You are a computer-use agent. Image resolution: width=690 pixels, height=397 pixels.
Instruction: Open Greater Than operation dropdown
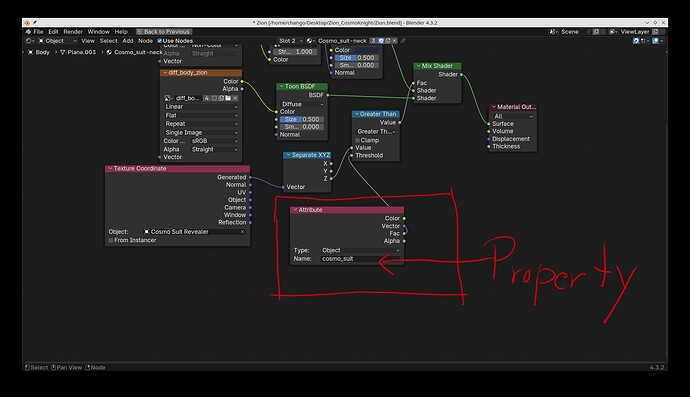tap(376, 132)
